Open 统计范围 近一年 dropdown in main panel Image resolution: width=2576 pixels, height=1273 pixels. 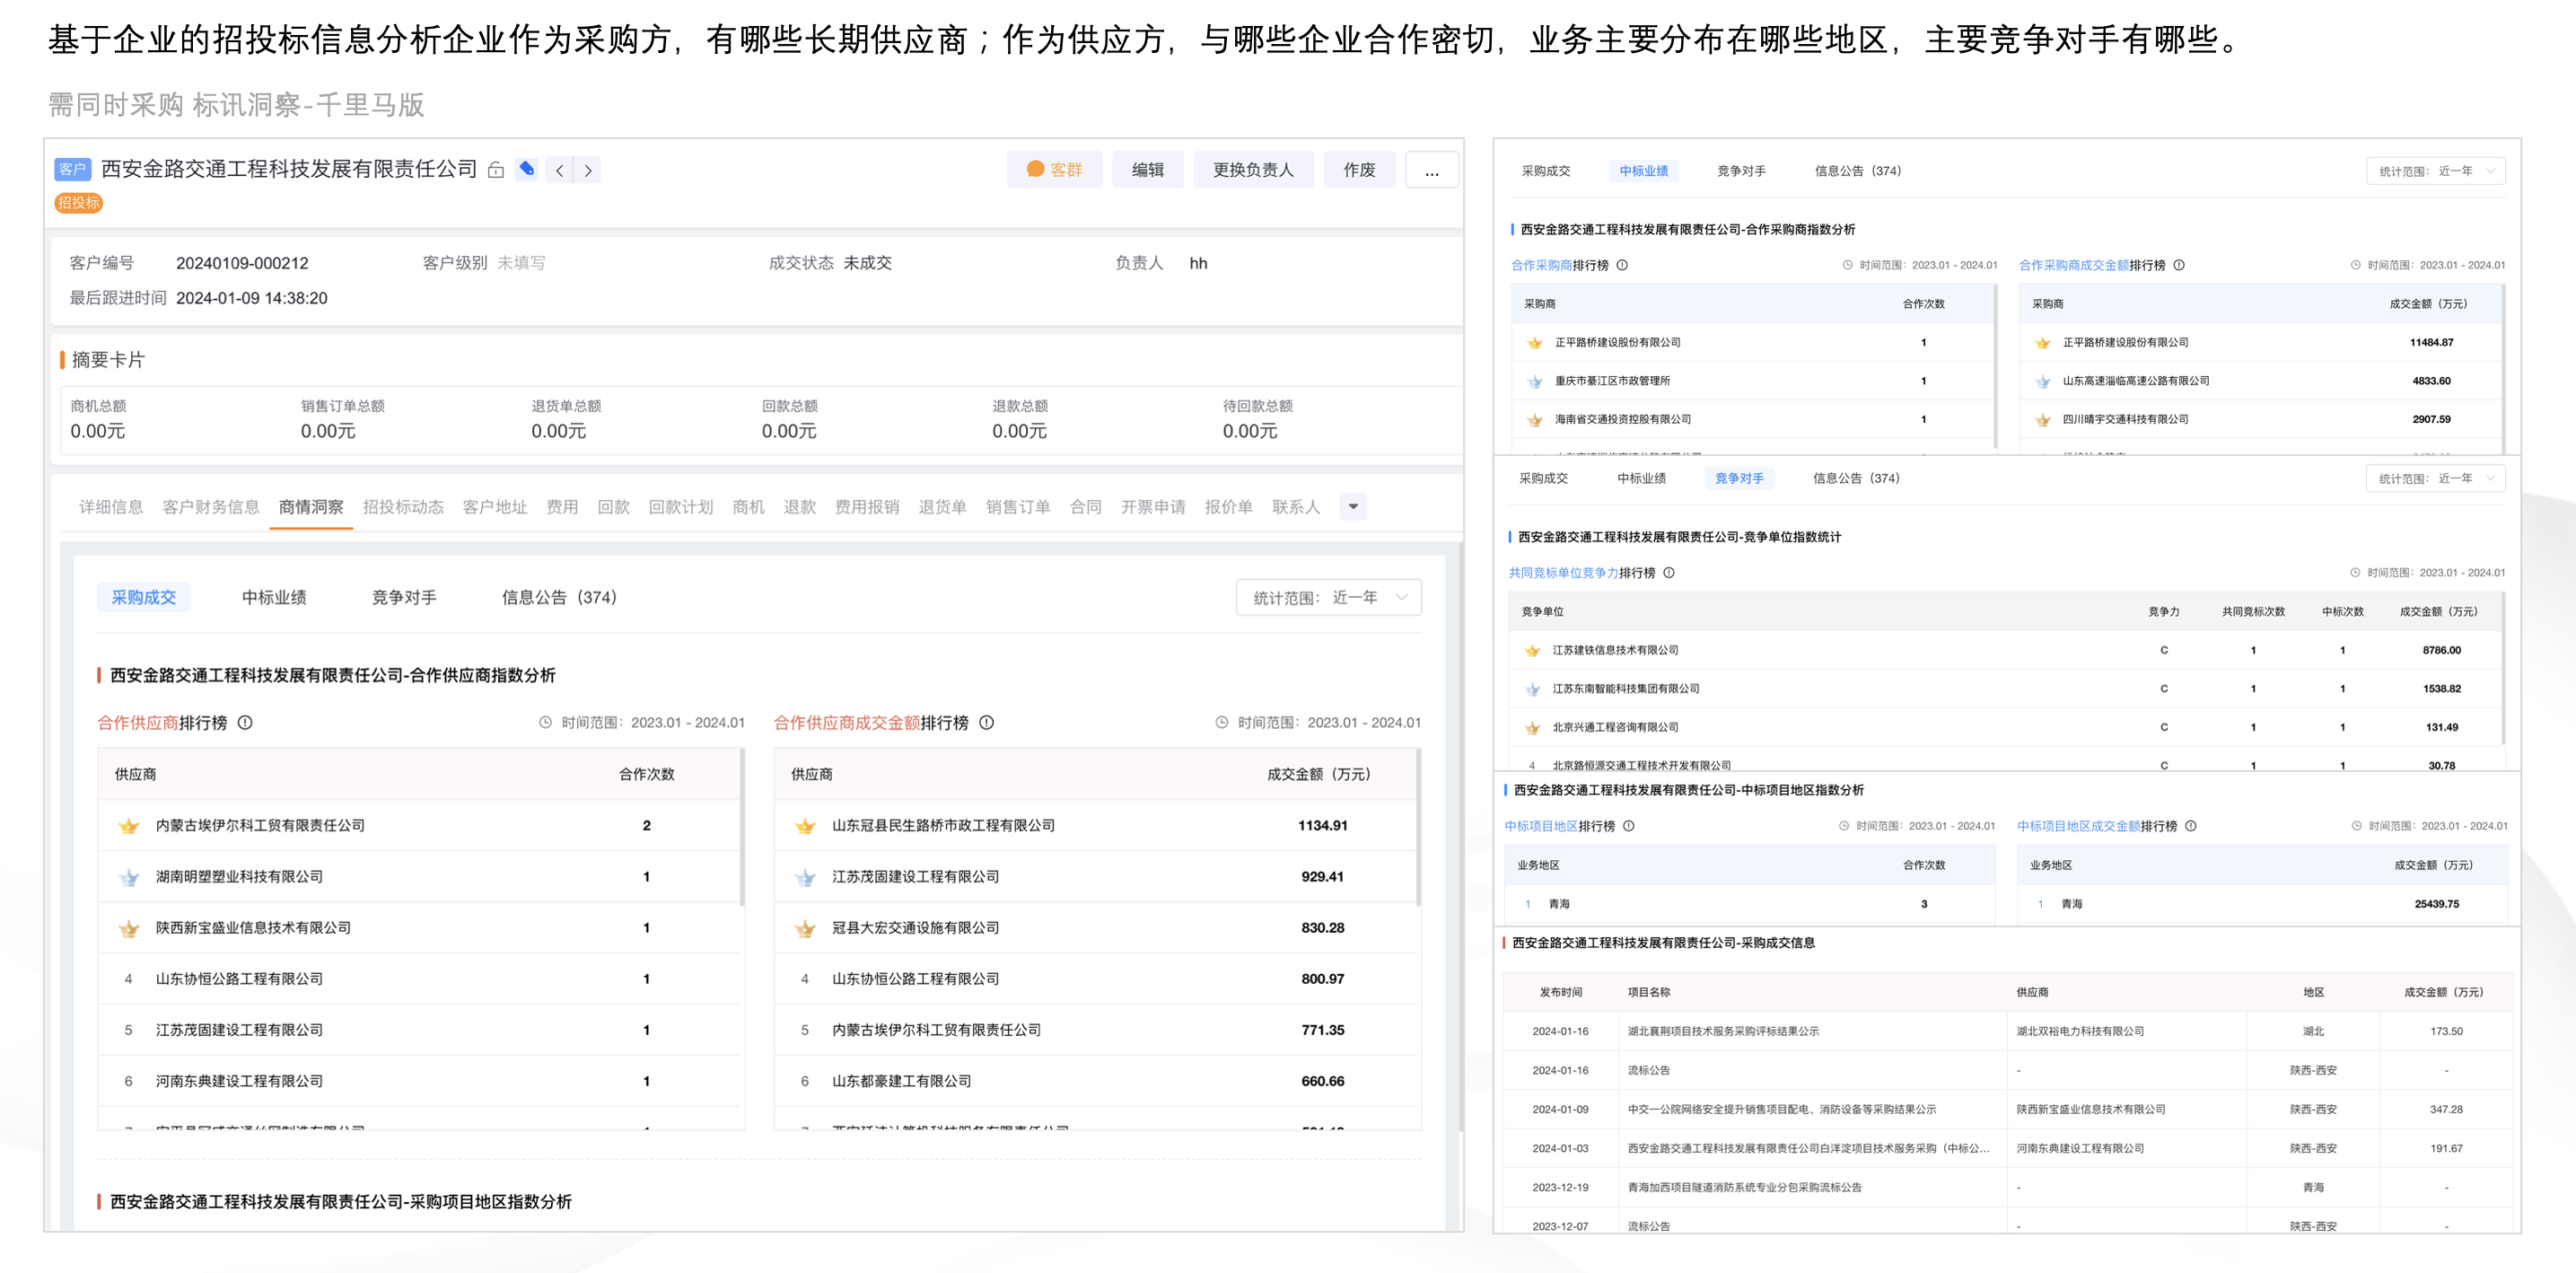[x=1328, y=597]
